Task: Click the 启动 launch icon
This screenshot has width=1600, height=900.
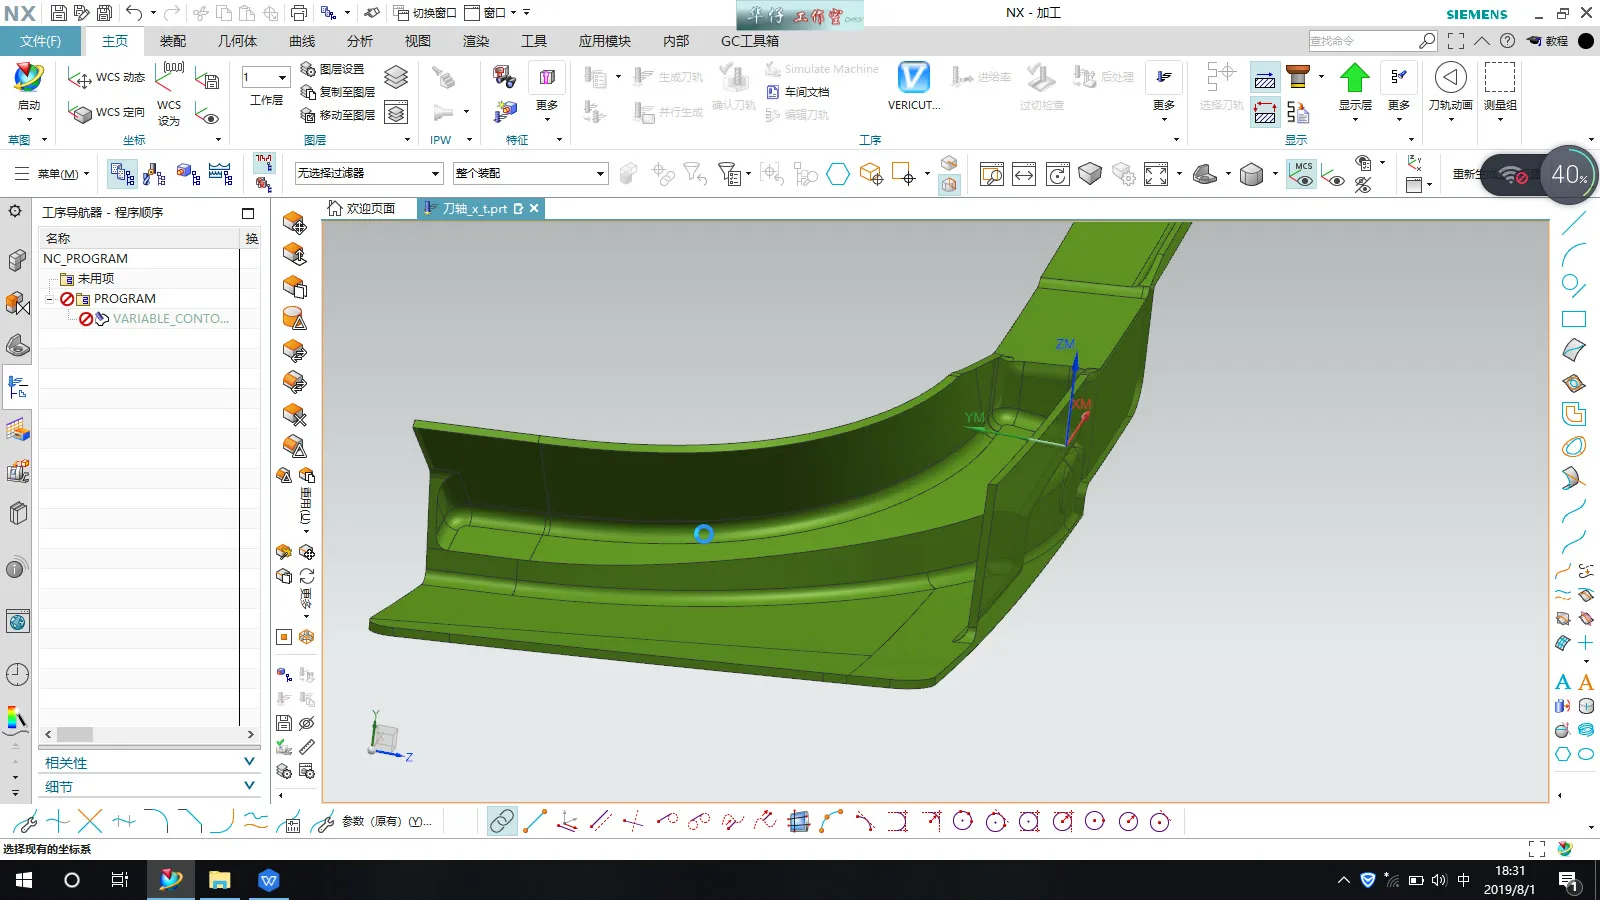Action: 29,79
